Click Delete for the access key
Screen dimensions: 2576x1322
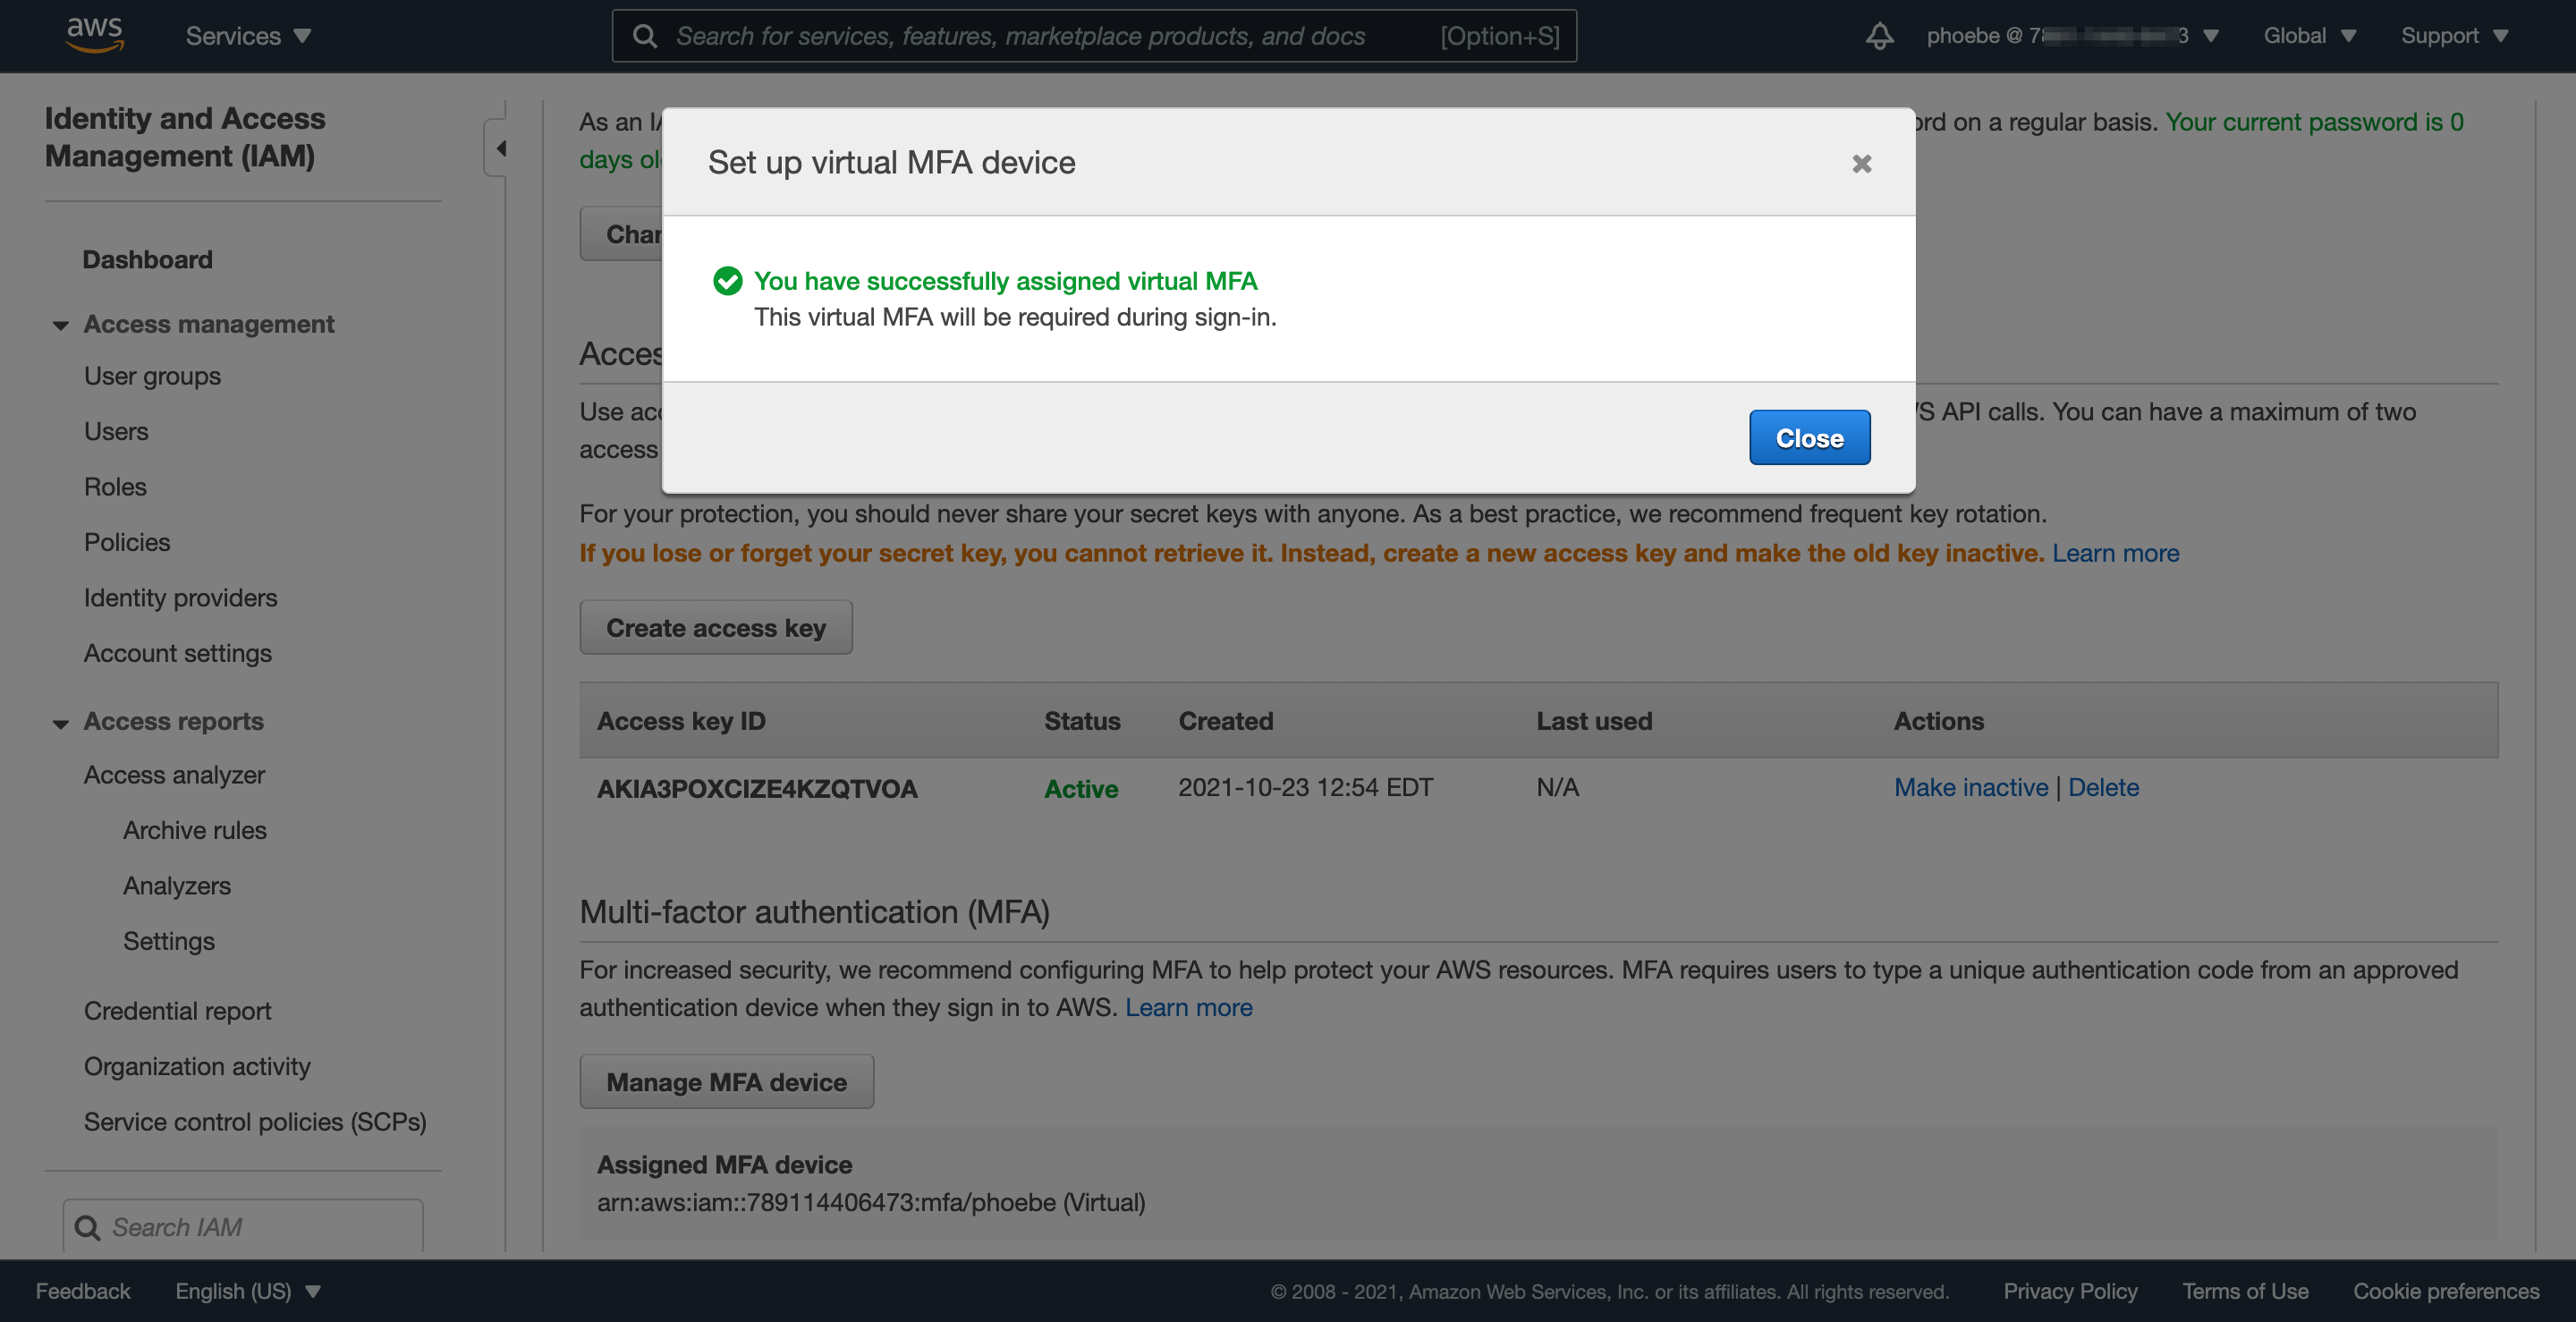click(2103, 787)
